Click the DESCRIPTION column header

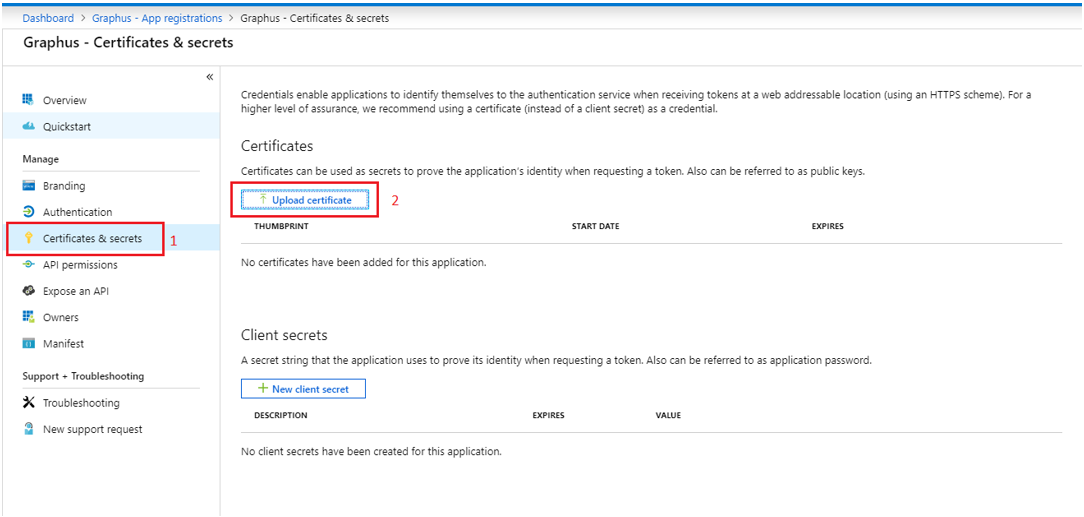pyautogui.click(x=281, y=415)
